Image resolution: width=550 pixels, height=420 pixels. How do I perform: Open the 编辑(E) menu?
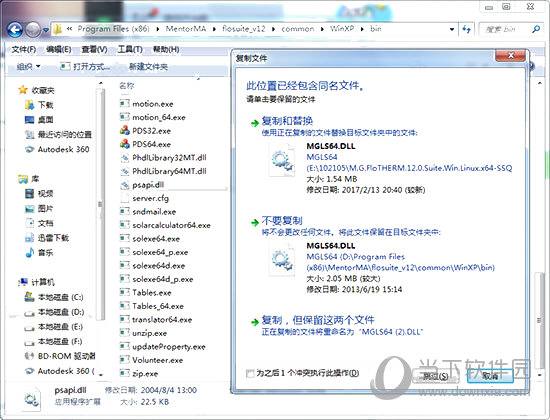click(59, 49)
